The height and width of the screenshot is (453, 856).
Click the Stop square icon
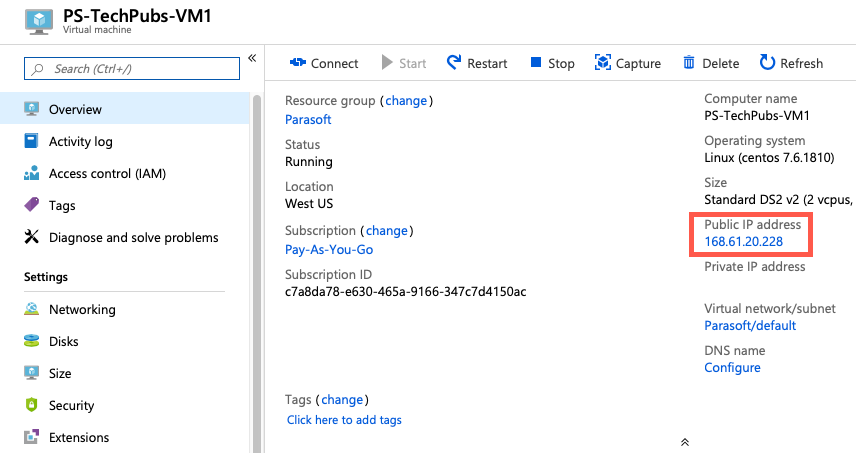click(x=536, y=62)
